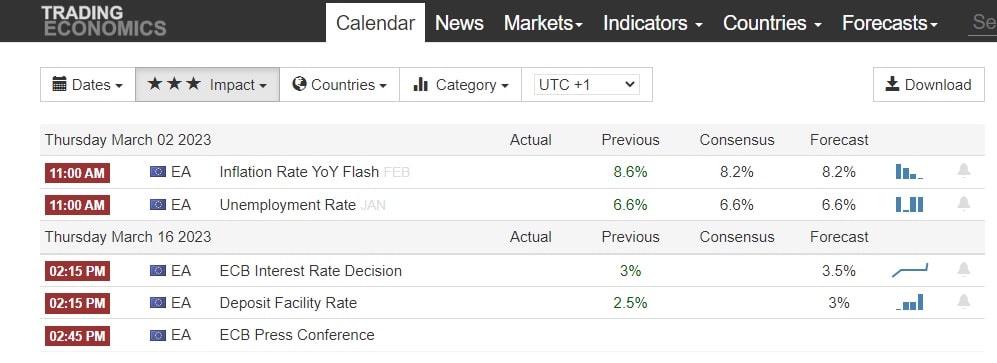Image resolution: width=997 pixels, height=363 pixels.
Task: Toggle alert bell for Inflation Rate YoY Flash
Action: click(964, 170)
